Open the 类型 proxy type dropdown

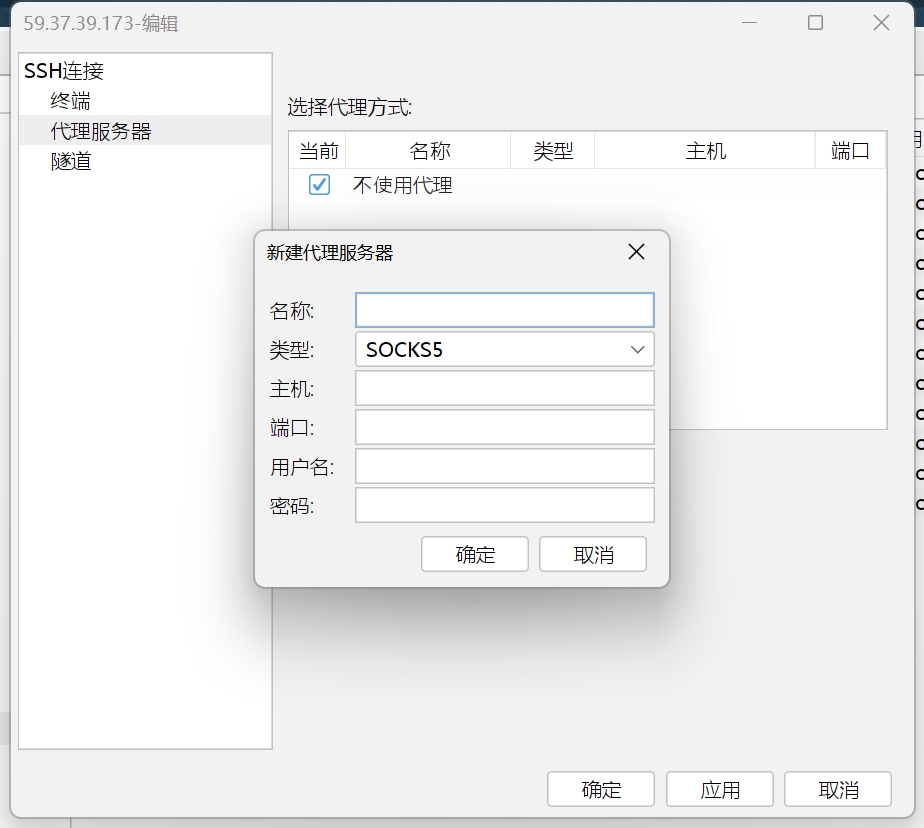[637, 349]
